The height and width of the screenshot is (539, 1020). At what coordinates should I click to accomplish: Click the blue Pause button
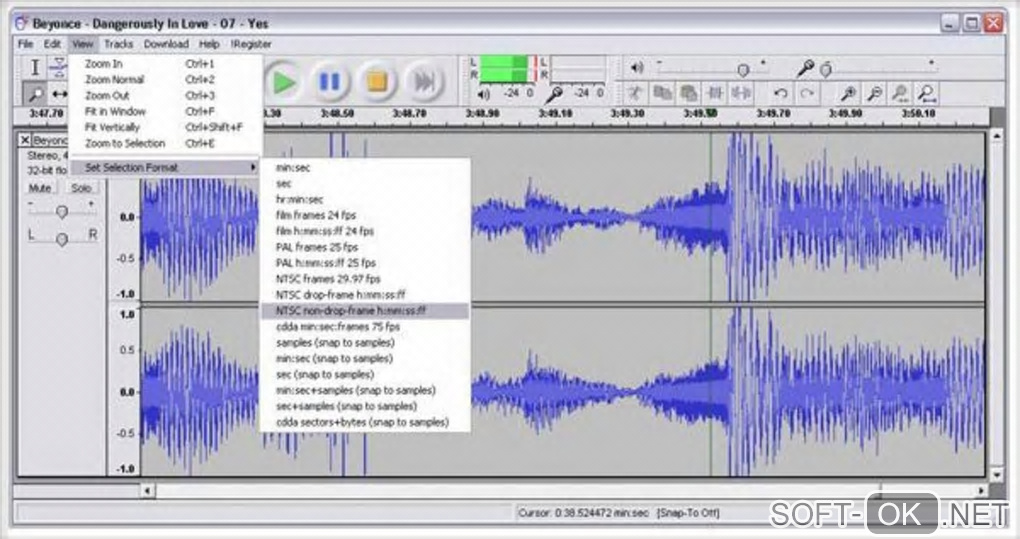[330, 82]
